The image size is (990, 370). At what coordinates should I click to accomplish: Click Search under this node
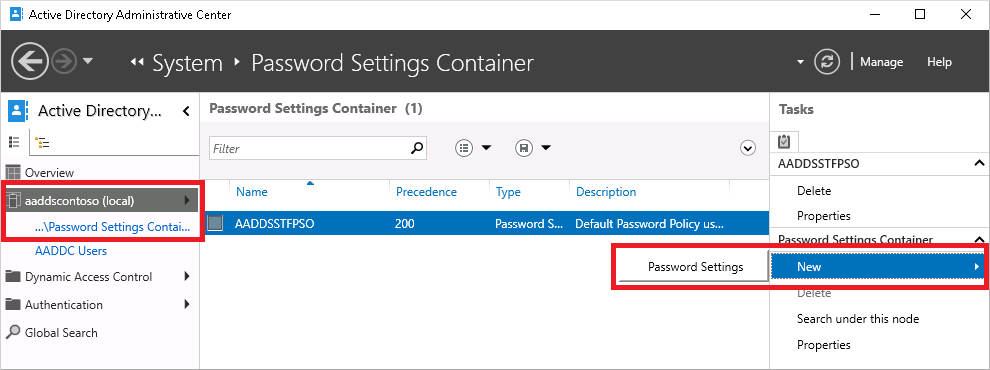point(858,319)
